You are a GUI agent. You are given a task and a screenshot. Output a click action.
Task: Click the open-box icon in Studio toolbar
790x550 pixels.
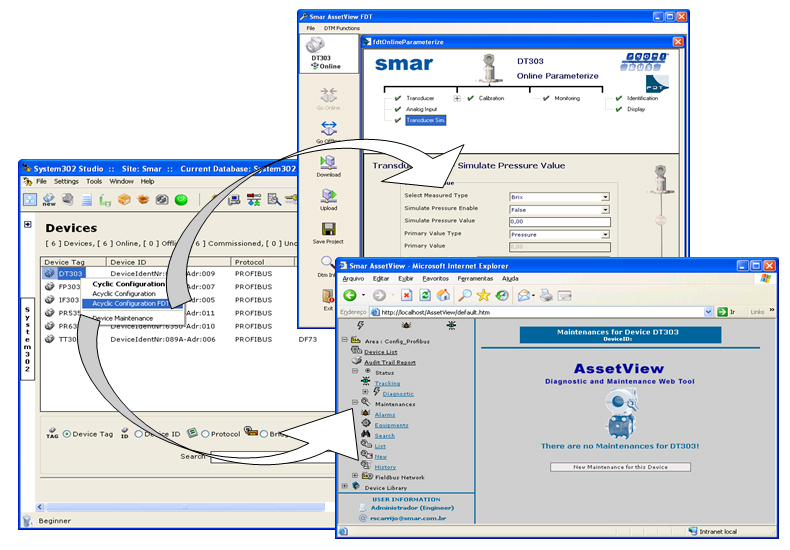click(x=143, y=200)
